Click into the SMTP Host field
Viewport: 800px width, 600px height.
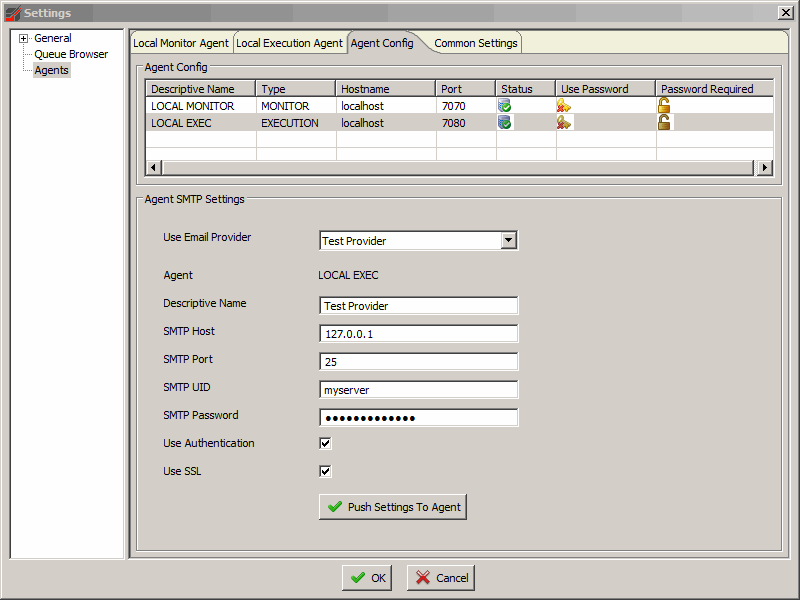(418, 334)
